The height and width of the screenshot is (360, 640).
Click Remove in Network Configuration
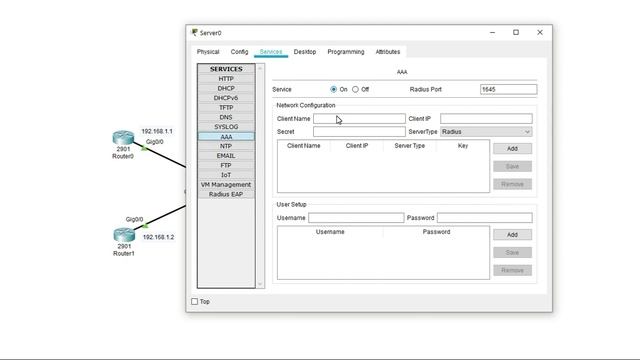tap(512, 184)
